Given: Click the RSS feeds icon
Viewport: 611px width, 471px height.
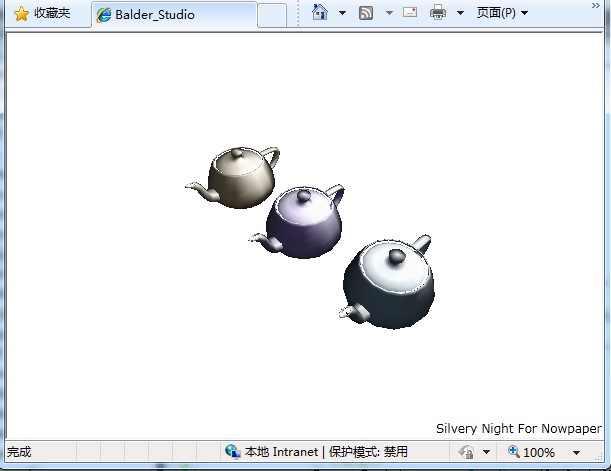Looking at the screenshot, I should tap(366, 13).
